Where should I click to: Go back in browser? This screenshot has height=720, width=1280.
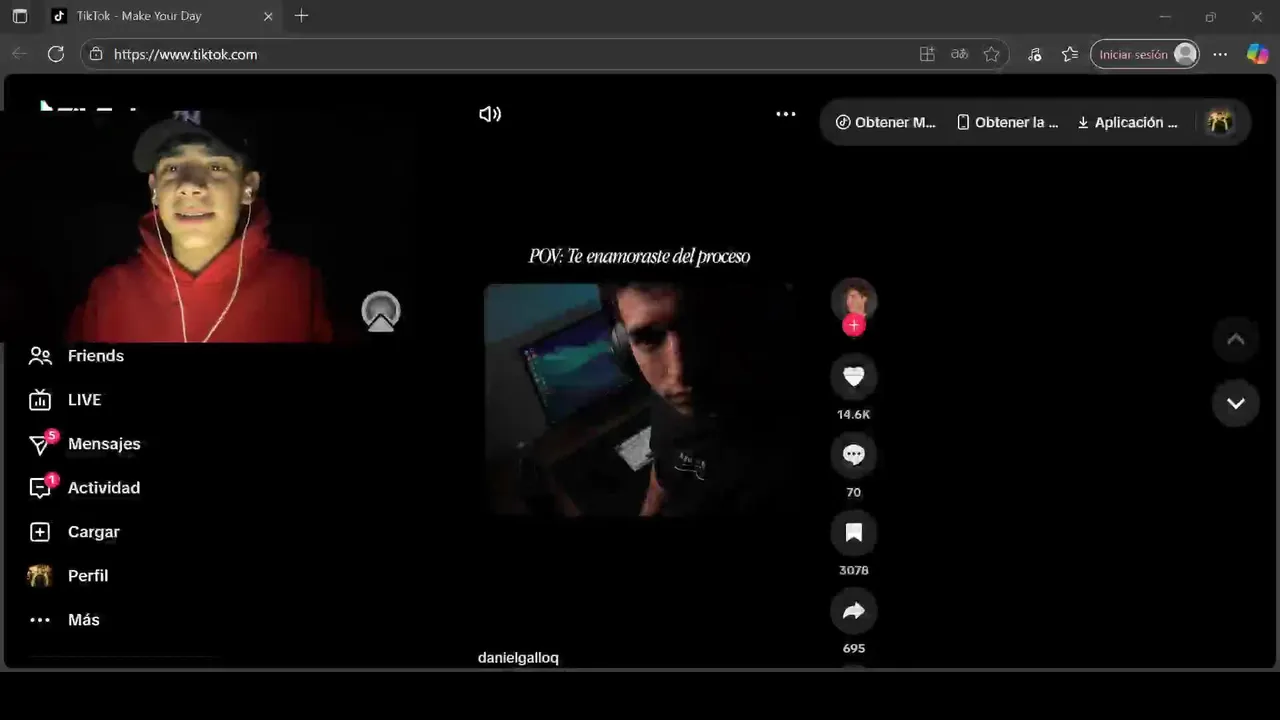(x=19, y=54)
